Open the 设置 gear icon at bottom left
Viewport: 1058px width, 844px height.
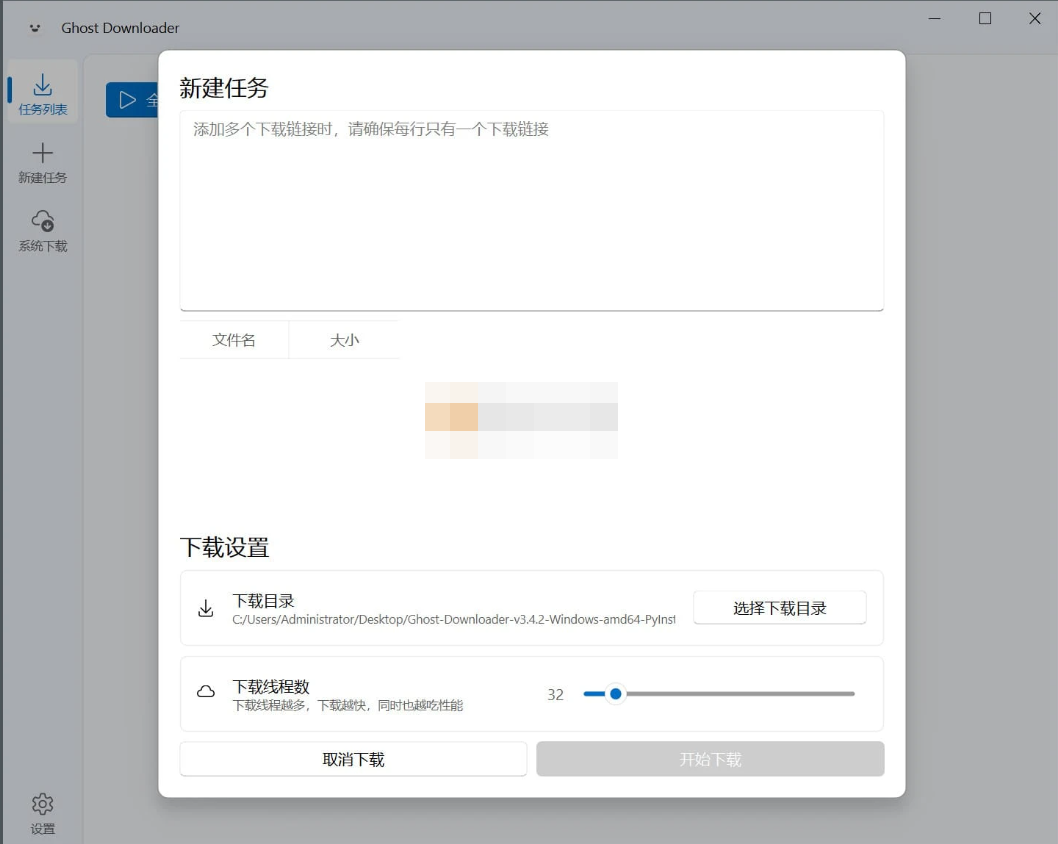click(42, 804)
